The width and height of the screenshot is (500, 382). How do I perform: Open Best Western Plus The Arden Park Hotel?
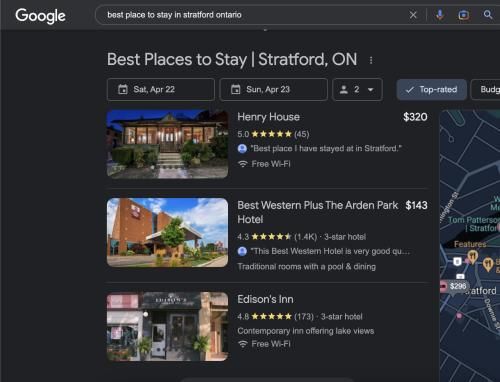pos(318,212)
